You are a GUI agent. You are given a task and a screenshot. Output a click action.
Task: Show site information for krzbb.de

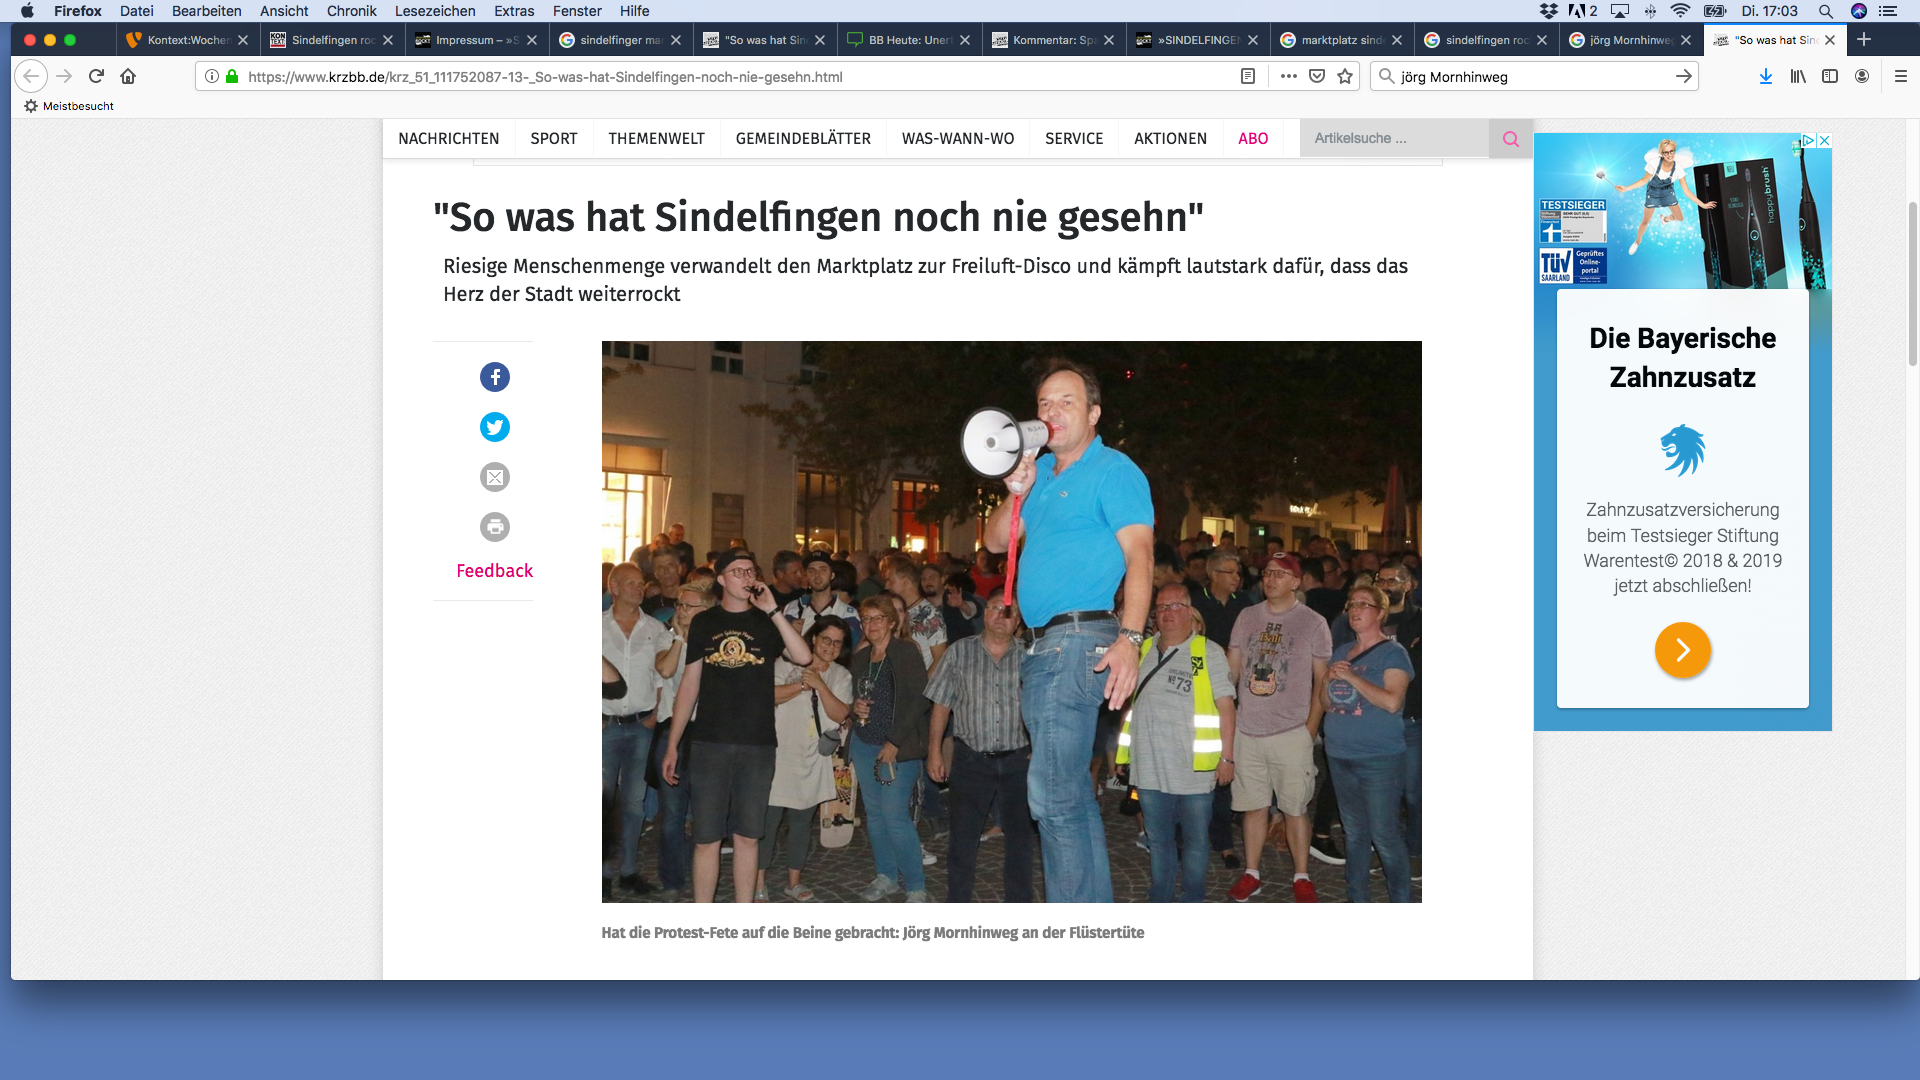coord(212,76)
